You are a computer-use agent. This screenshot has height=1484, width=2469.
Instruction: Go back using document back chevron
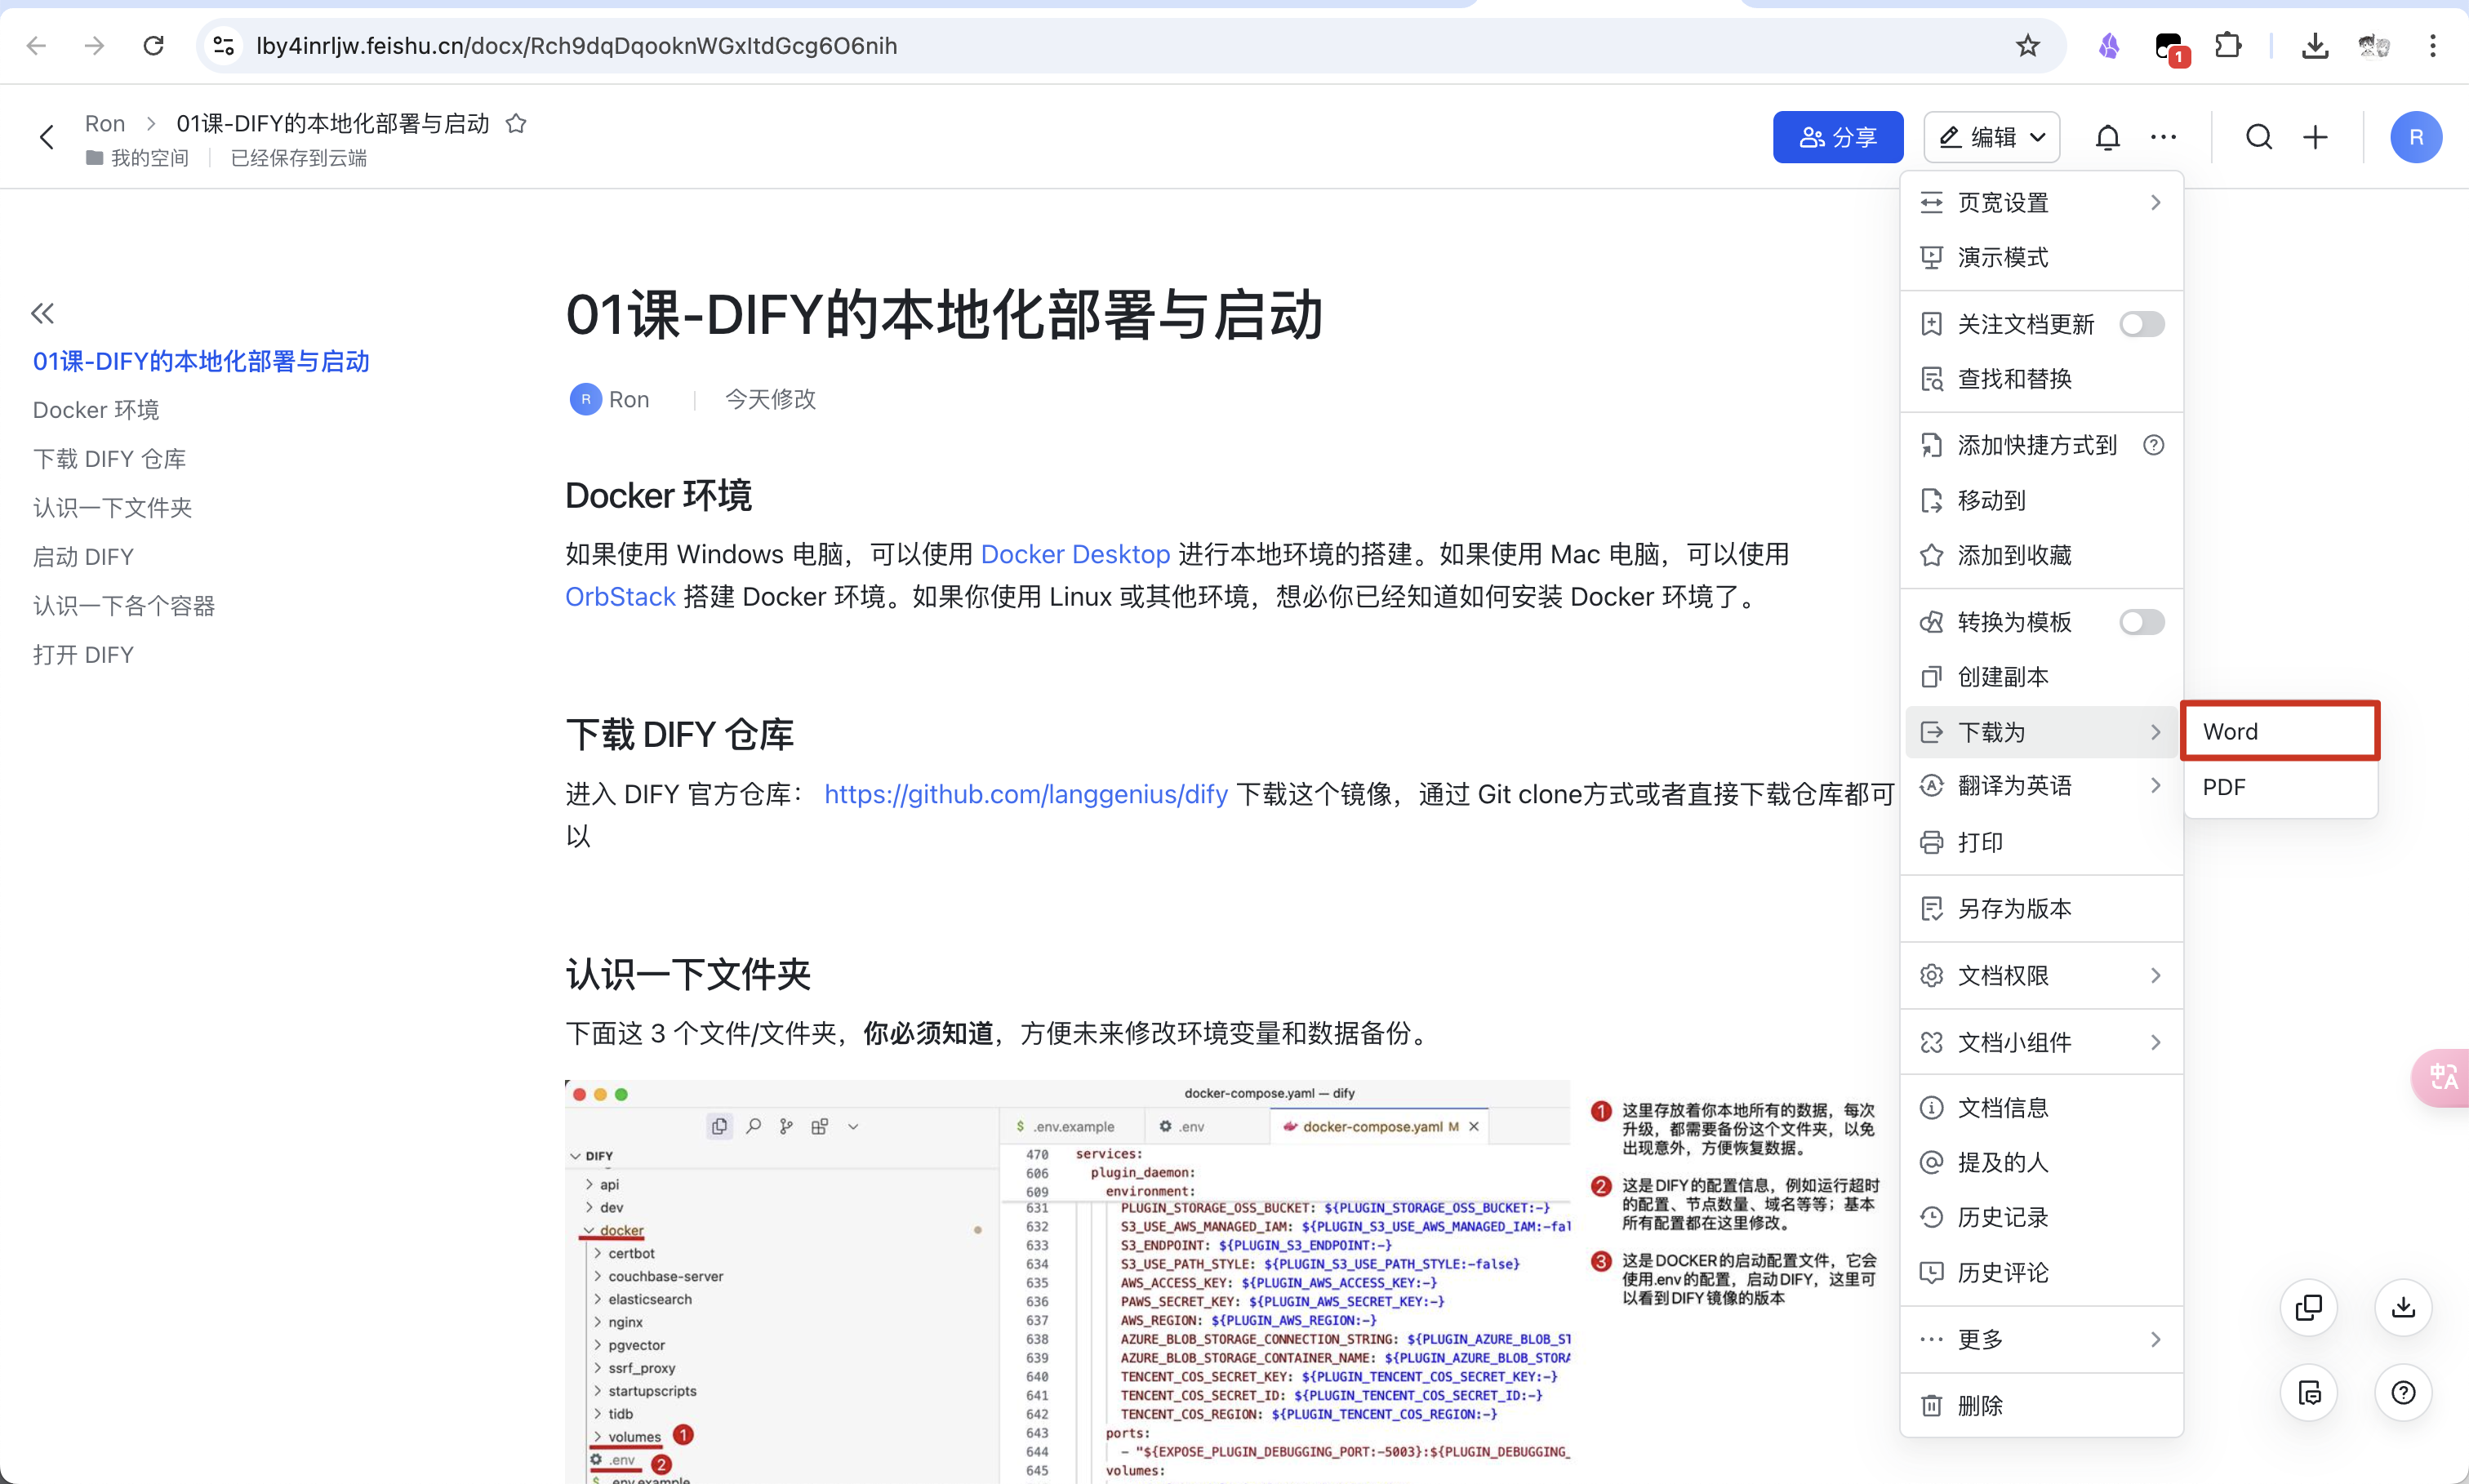tap(46, 138)
